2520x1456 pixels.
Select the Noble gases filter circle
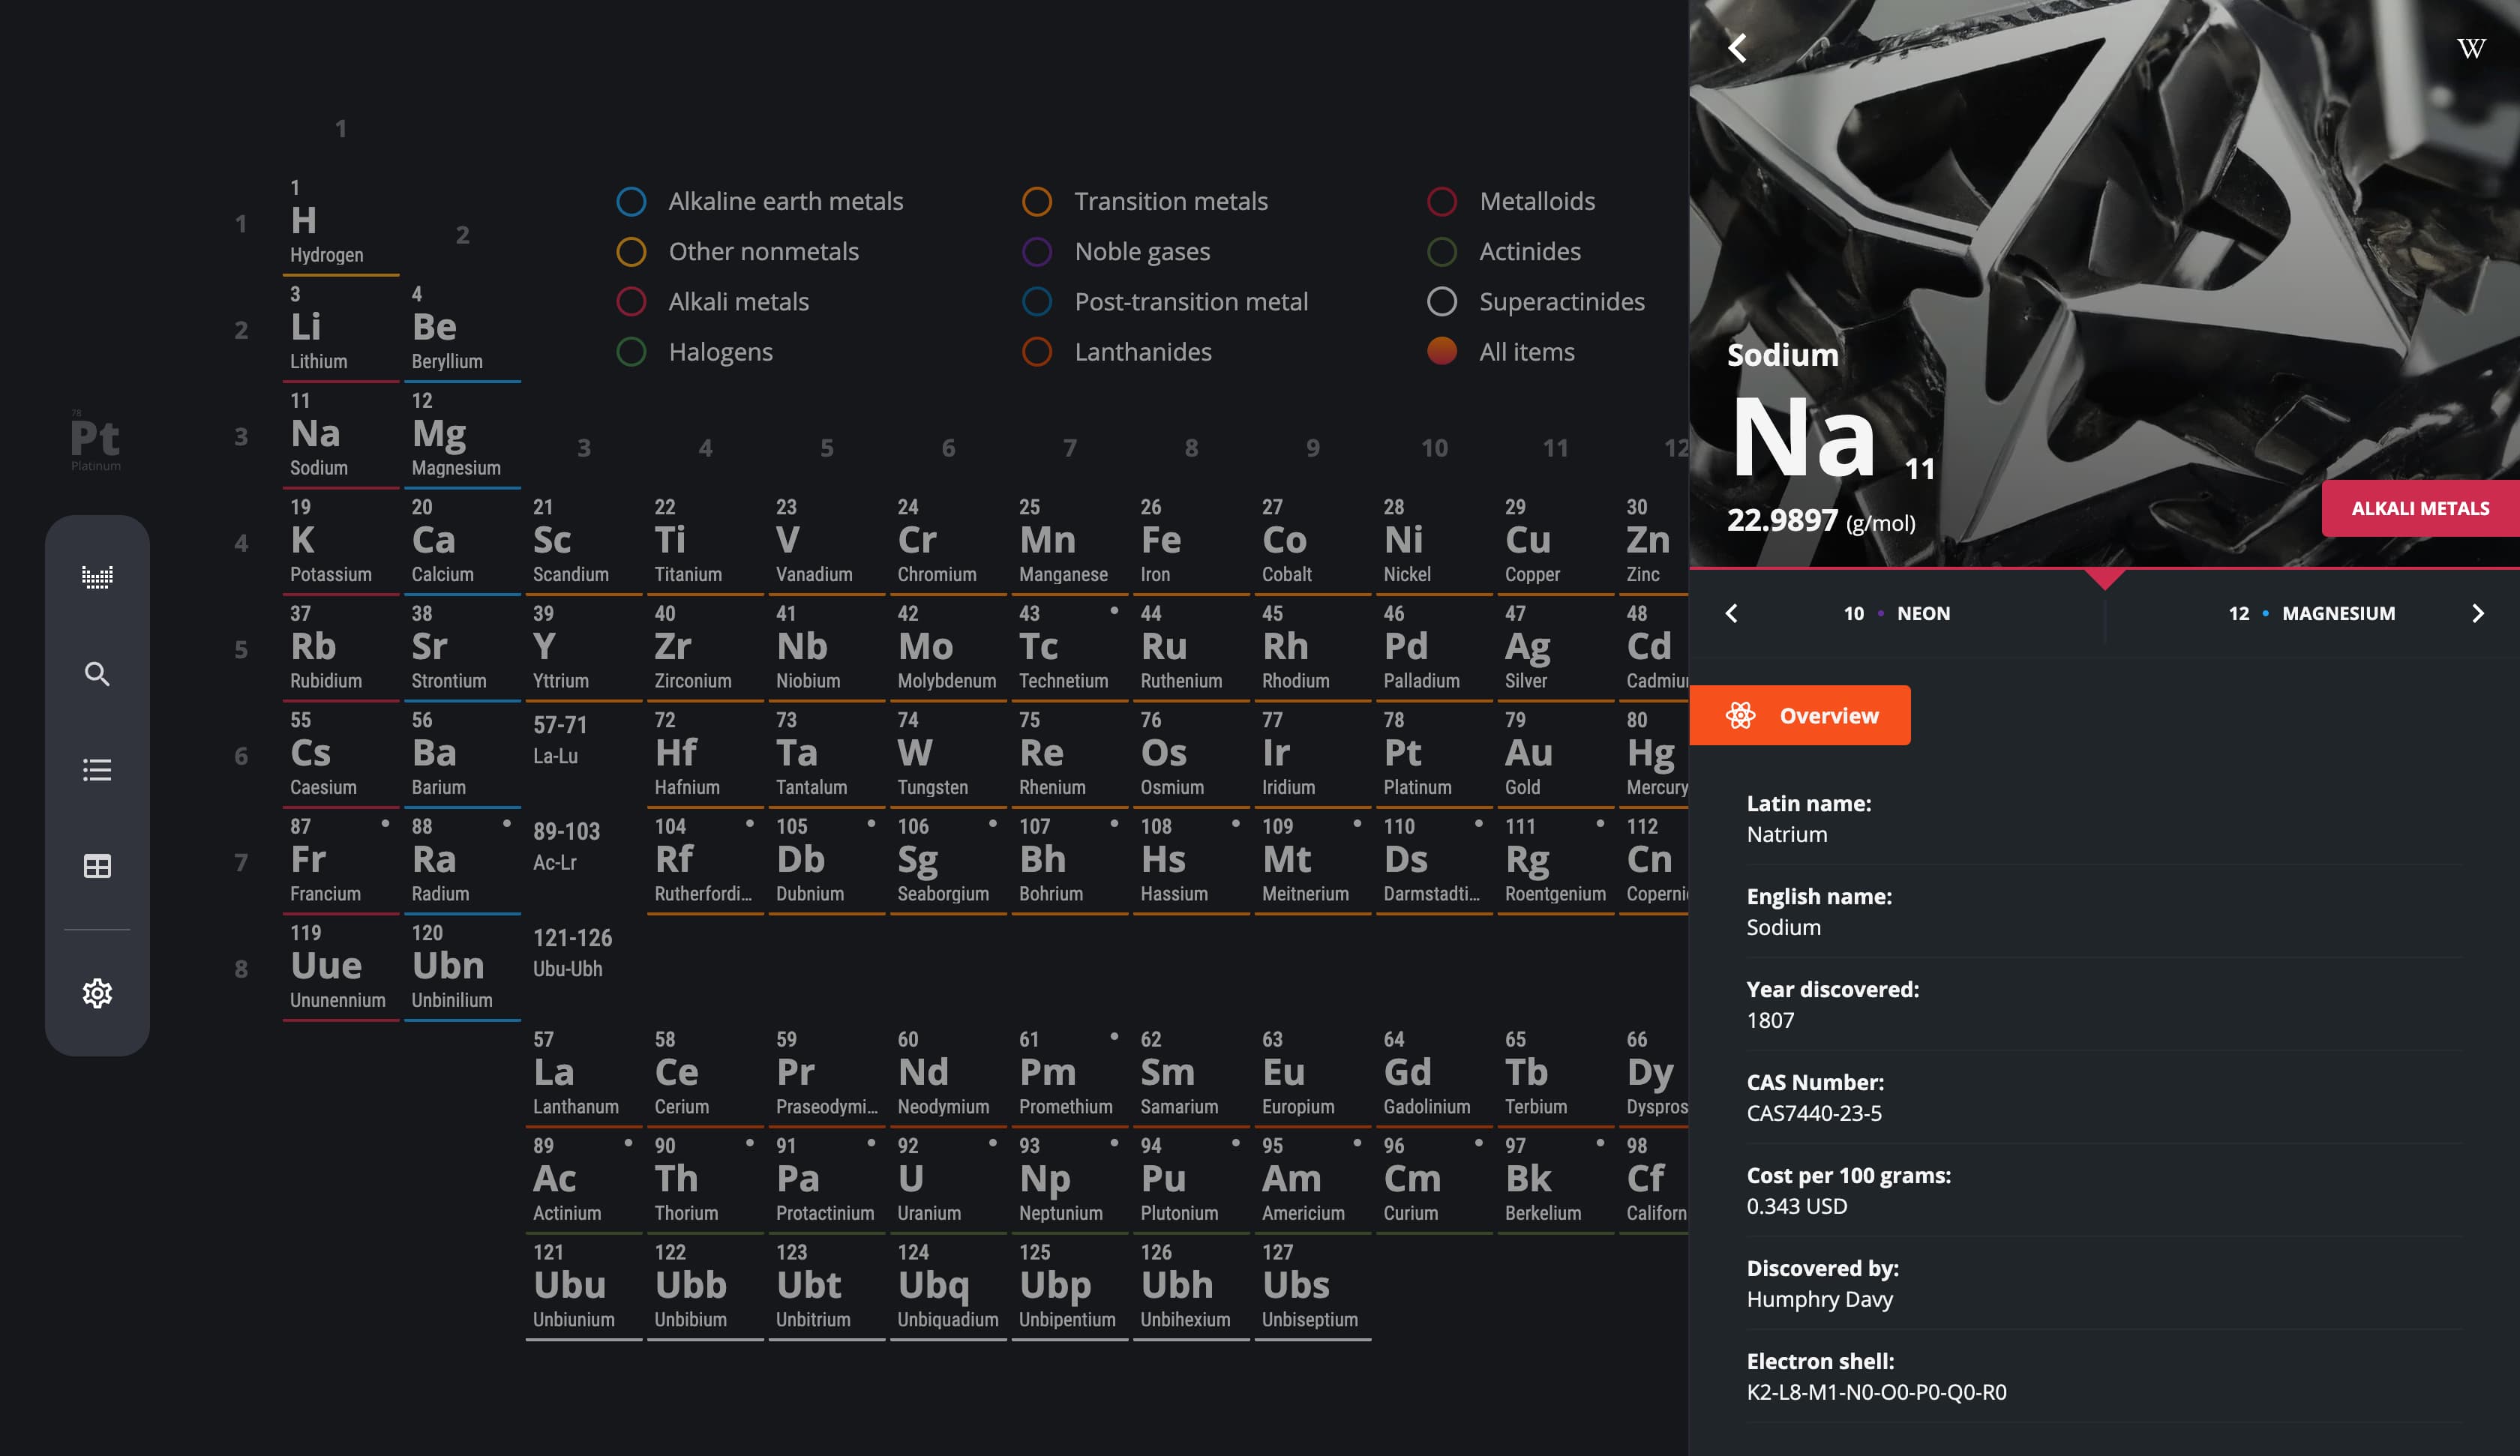point(1037,252)
